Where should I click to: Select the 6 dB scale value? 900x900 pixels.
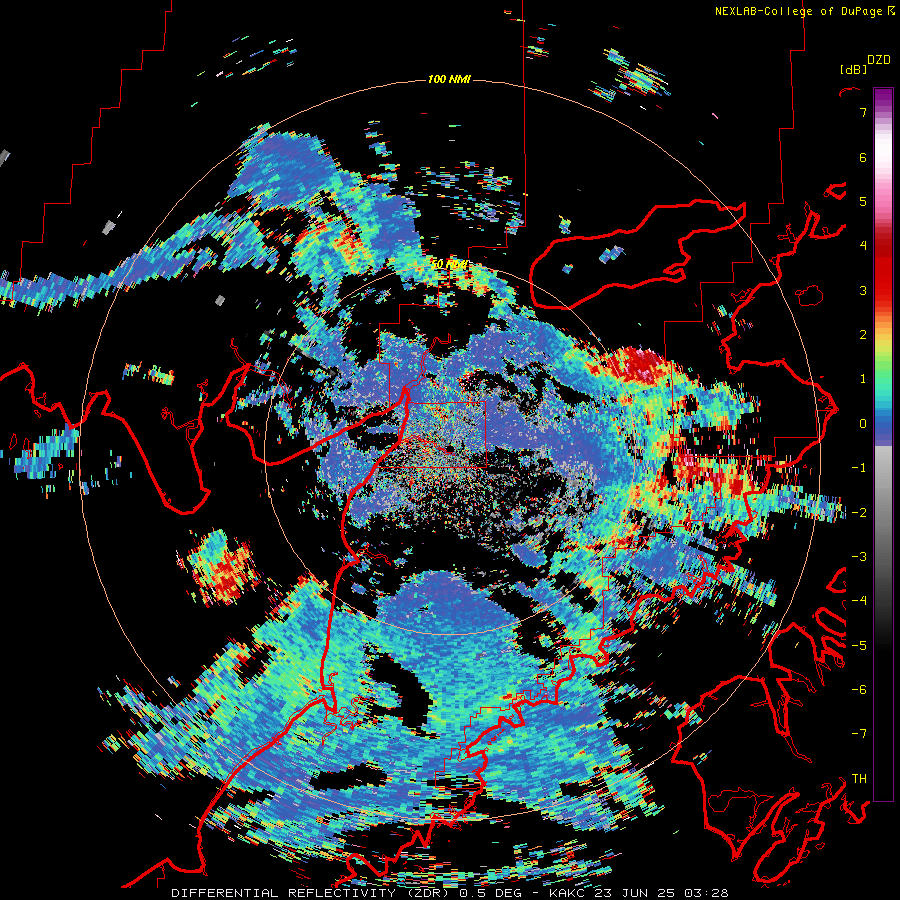pos(863,157)
